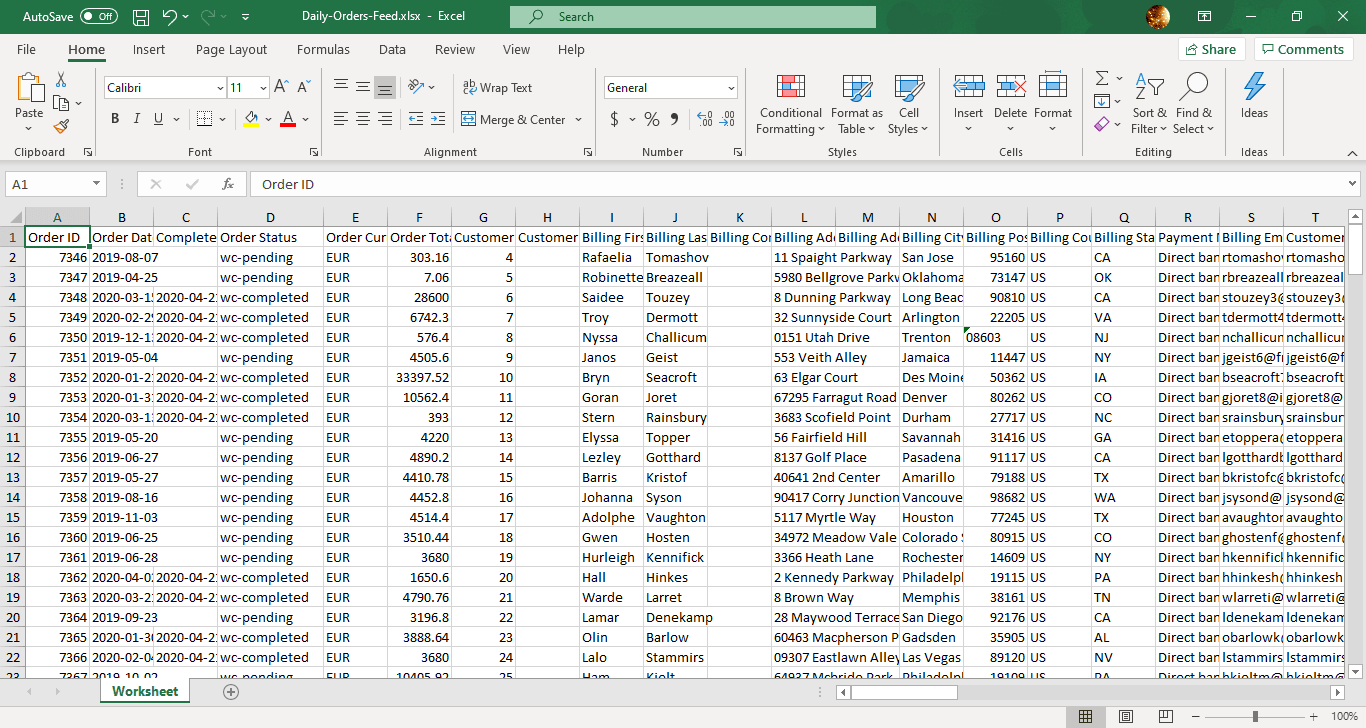
Task: Switch to the Formulas ribbon tab
Action: point(323,50)
